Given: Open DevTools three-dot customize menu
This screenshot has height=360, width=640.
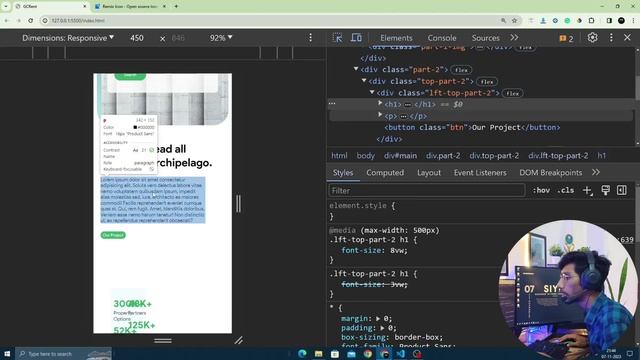Looking at the screenshot, I should click(x=611, y=38).
